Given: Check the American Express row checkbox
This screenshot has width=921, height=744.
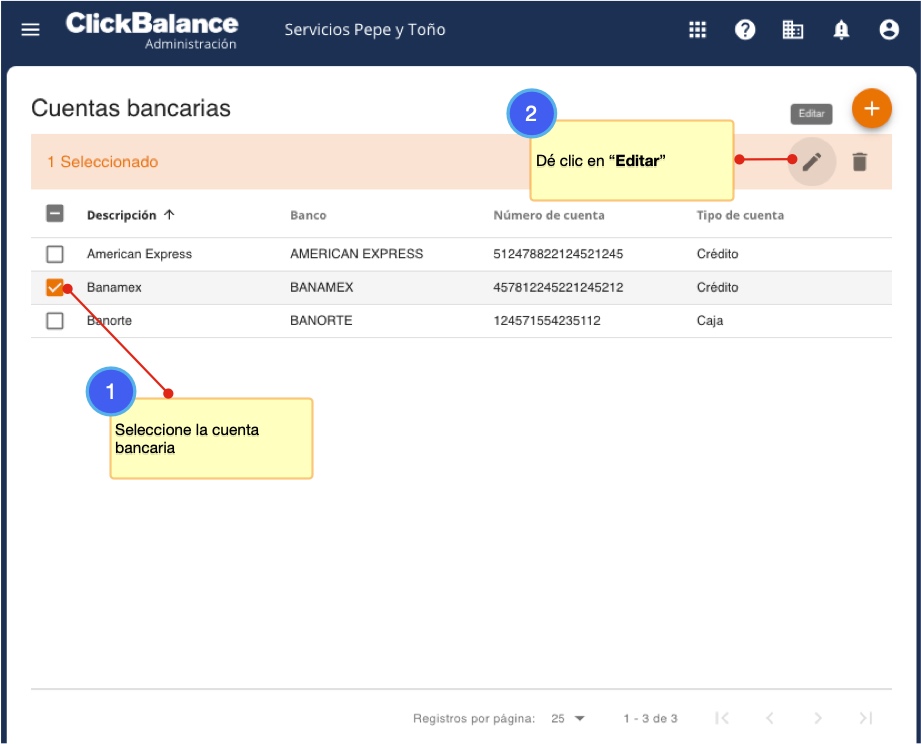Looking at the screenshot, I should coord(55,254).
